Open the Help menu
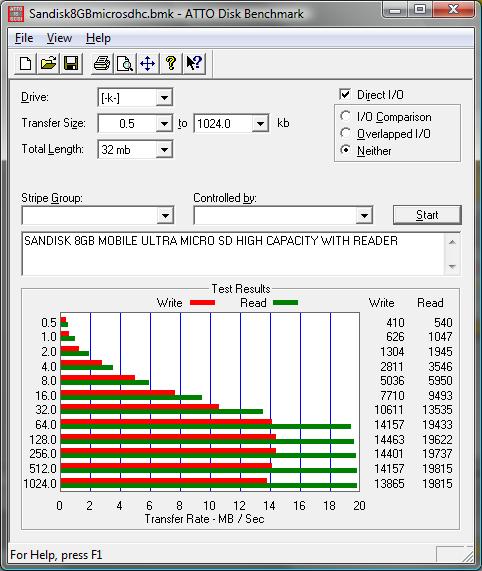The image size is (482, 571). 98,38
